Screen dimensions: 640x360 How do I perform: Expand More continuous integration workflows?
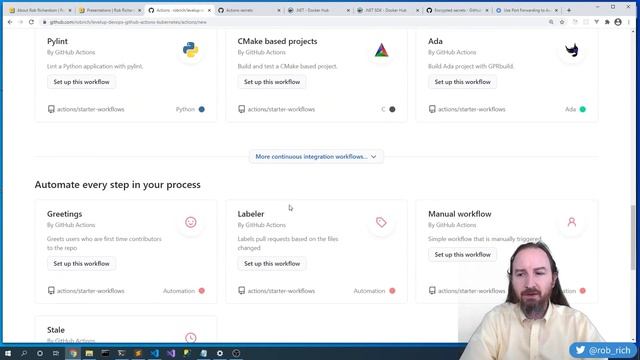[316, 156]
